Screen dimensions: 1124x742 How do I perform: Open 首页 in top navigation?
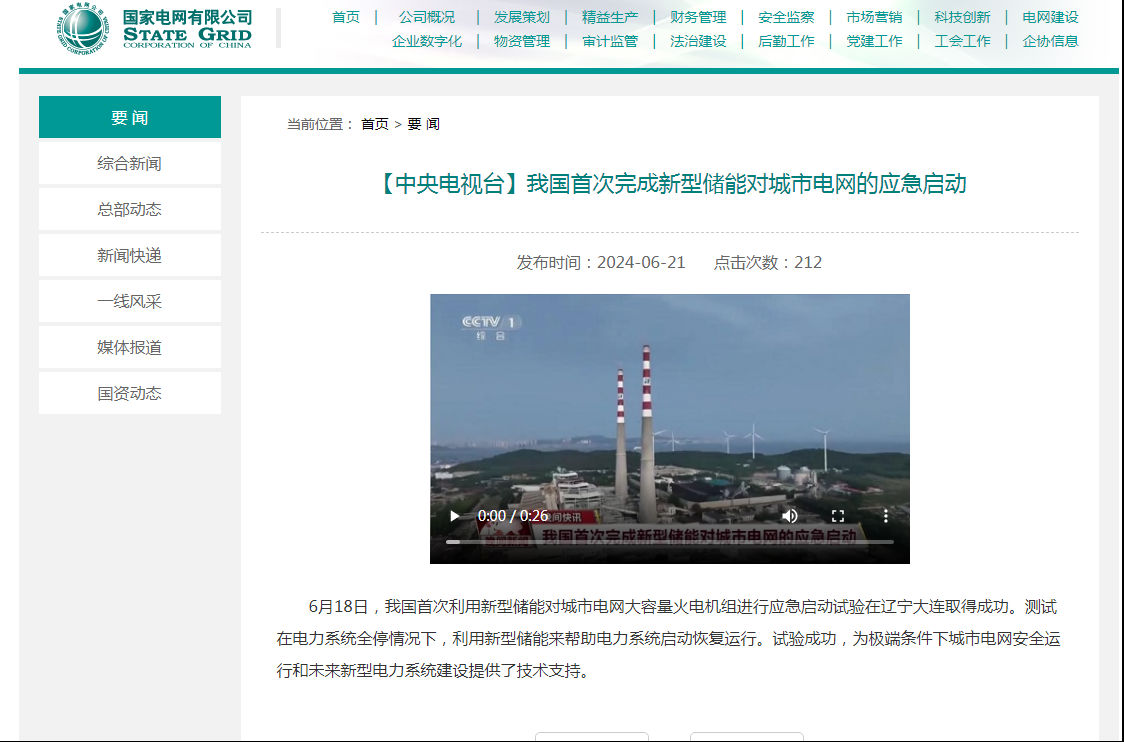(x=346, y=17)
